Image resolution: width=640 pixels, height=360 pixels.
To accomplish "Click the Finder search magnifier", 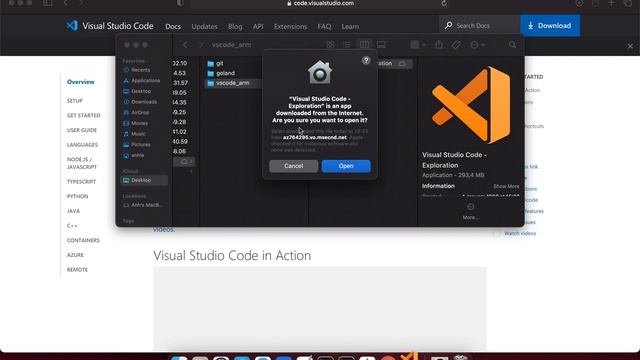I will pyautogui.click(x=512, y=45).
